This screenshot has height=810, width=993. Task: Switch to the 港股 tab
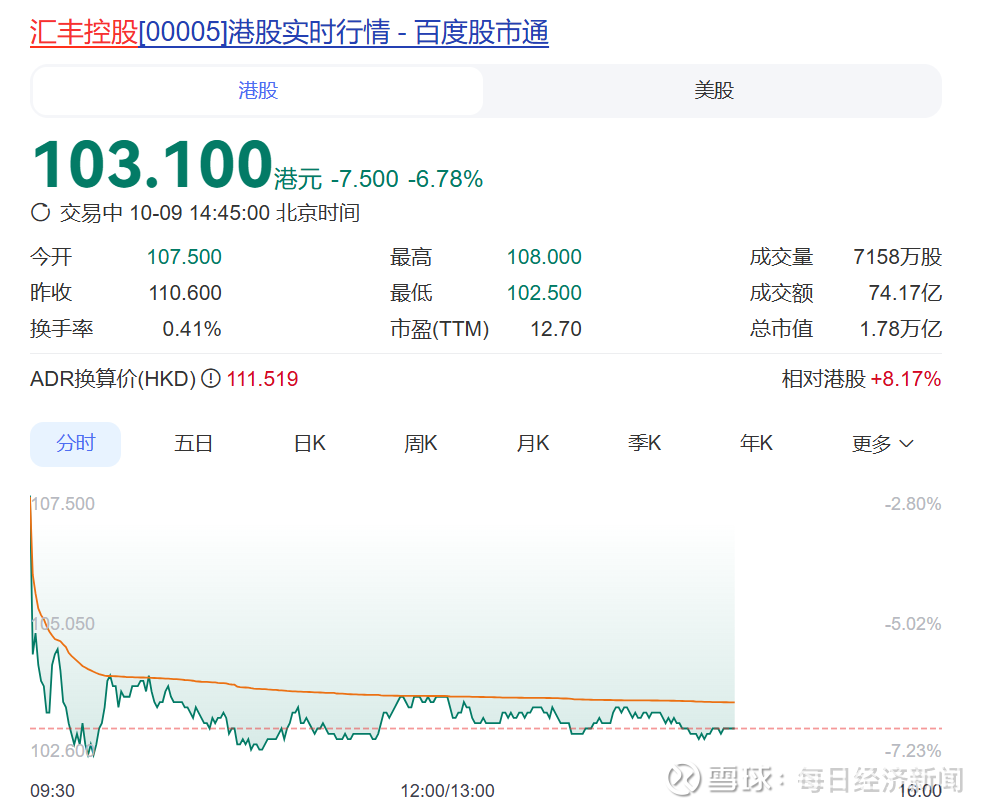(258, 91)
